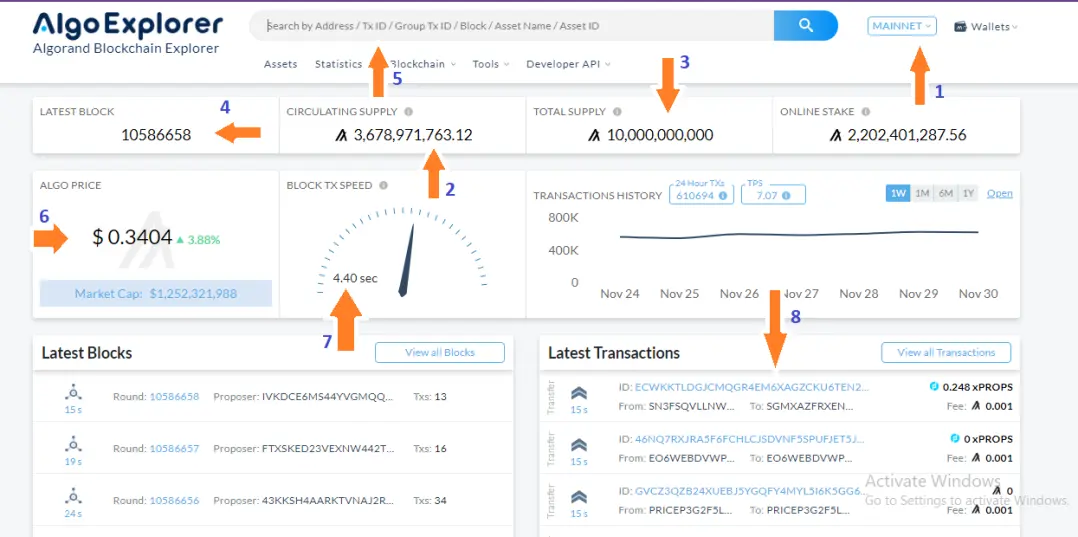Click xPROPS asset icon beside 0 xPROPS
This screenshot has height=537, width=1078.
(x=955, y=438)
